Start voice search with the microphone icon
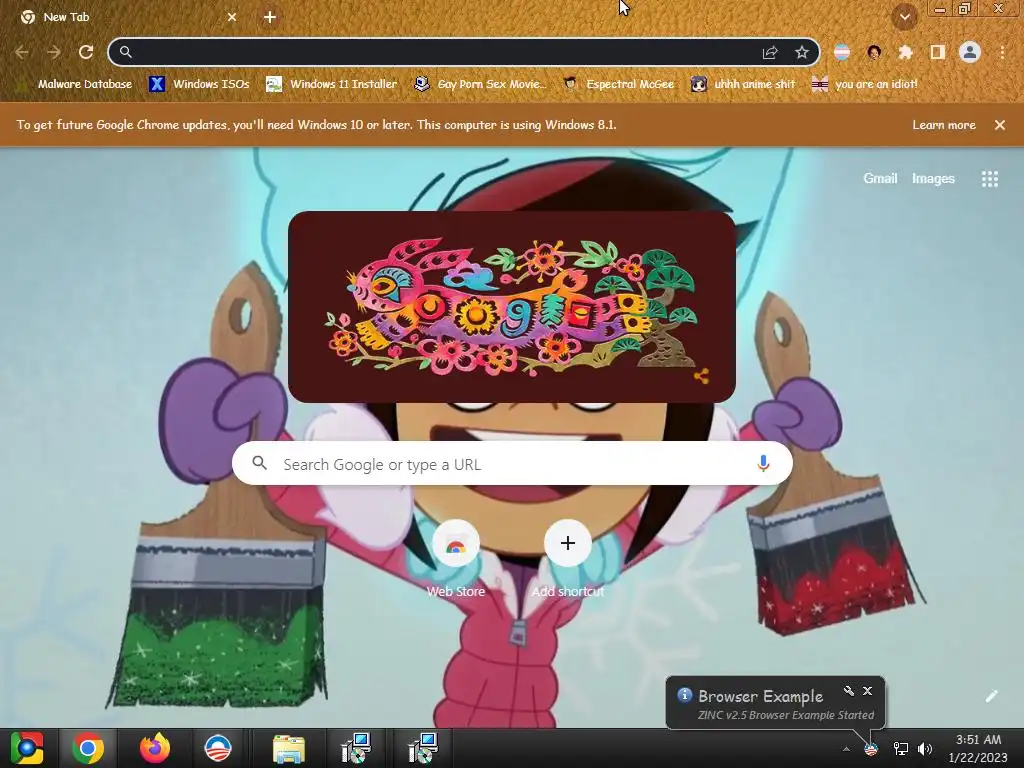1024x768 pixels. (763, 464)
